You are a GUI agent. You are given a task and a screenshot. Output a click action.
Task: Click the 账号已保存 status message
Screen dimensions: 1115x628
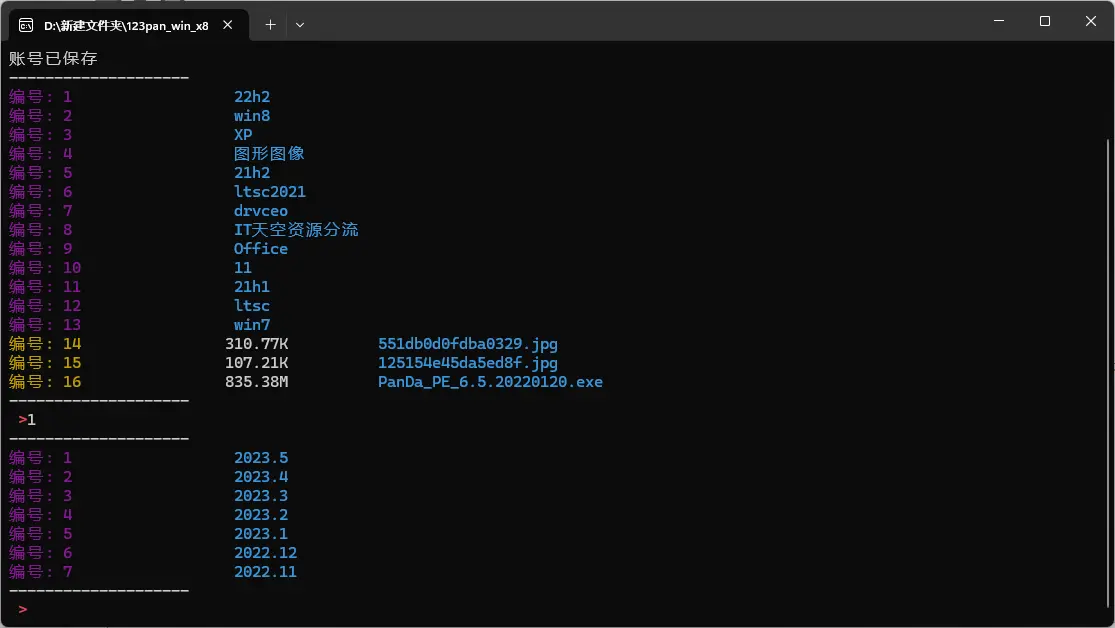click(53, 59)
